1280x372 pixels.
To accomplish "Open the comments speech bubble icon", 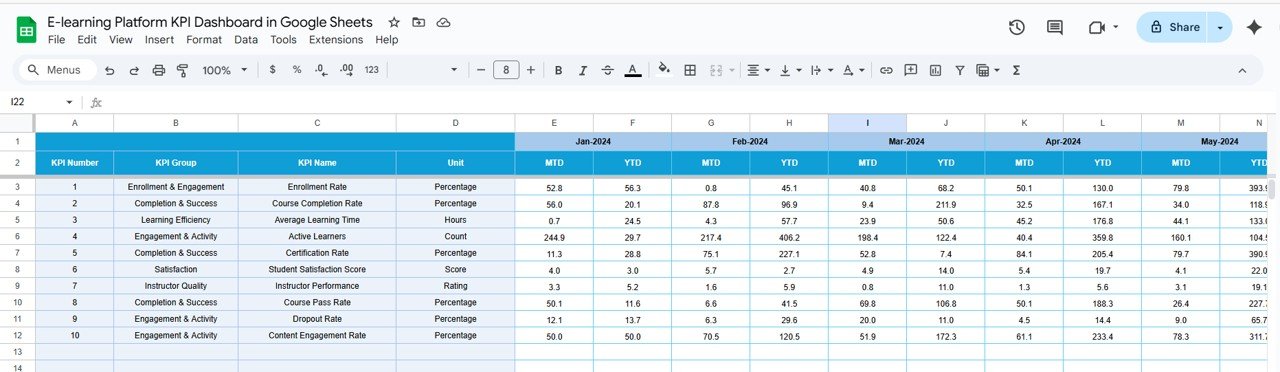I will tap(1055, 27).
